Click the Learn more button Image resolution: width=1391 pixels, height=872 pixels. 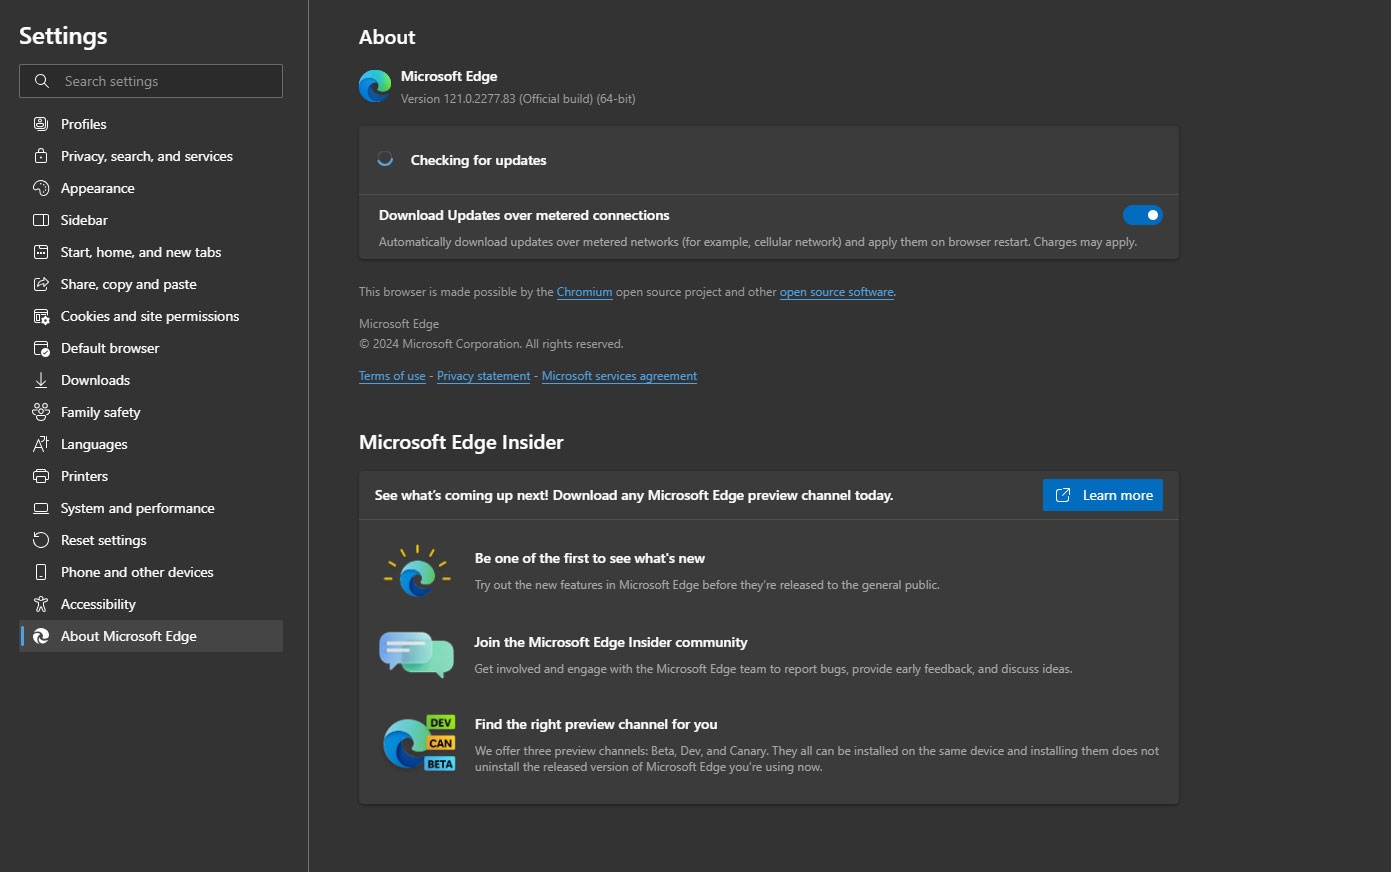[1102, 494]
